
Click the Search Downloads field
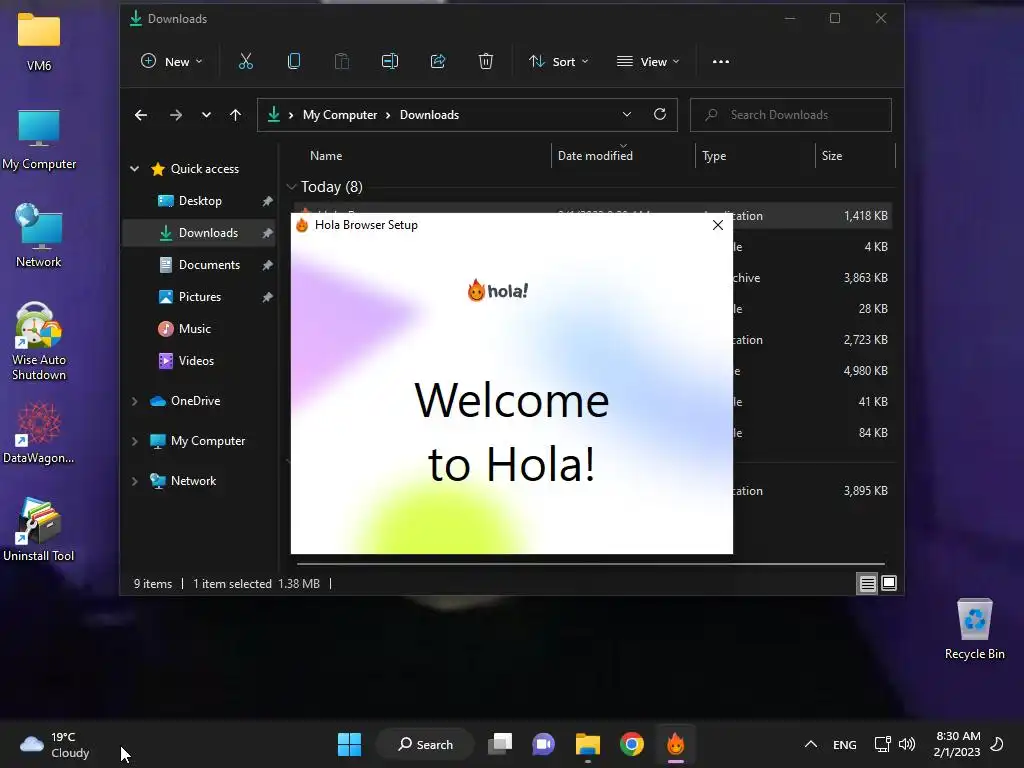(791, 115)
